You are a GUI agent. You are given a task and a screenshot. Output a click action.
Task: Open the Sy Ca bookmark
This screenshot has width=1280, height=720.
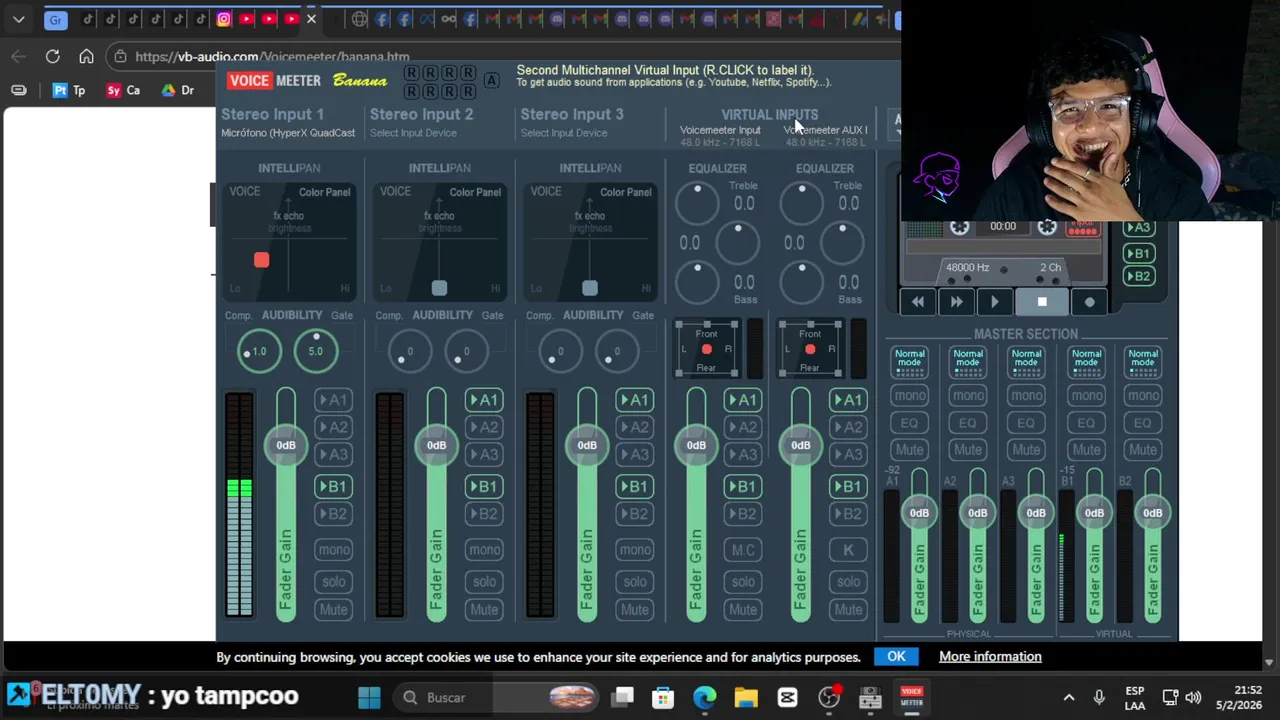[123, 90]
